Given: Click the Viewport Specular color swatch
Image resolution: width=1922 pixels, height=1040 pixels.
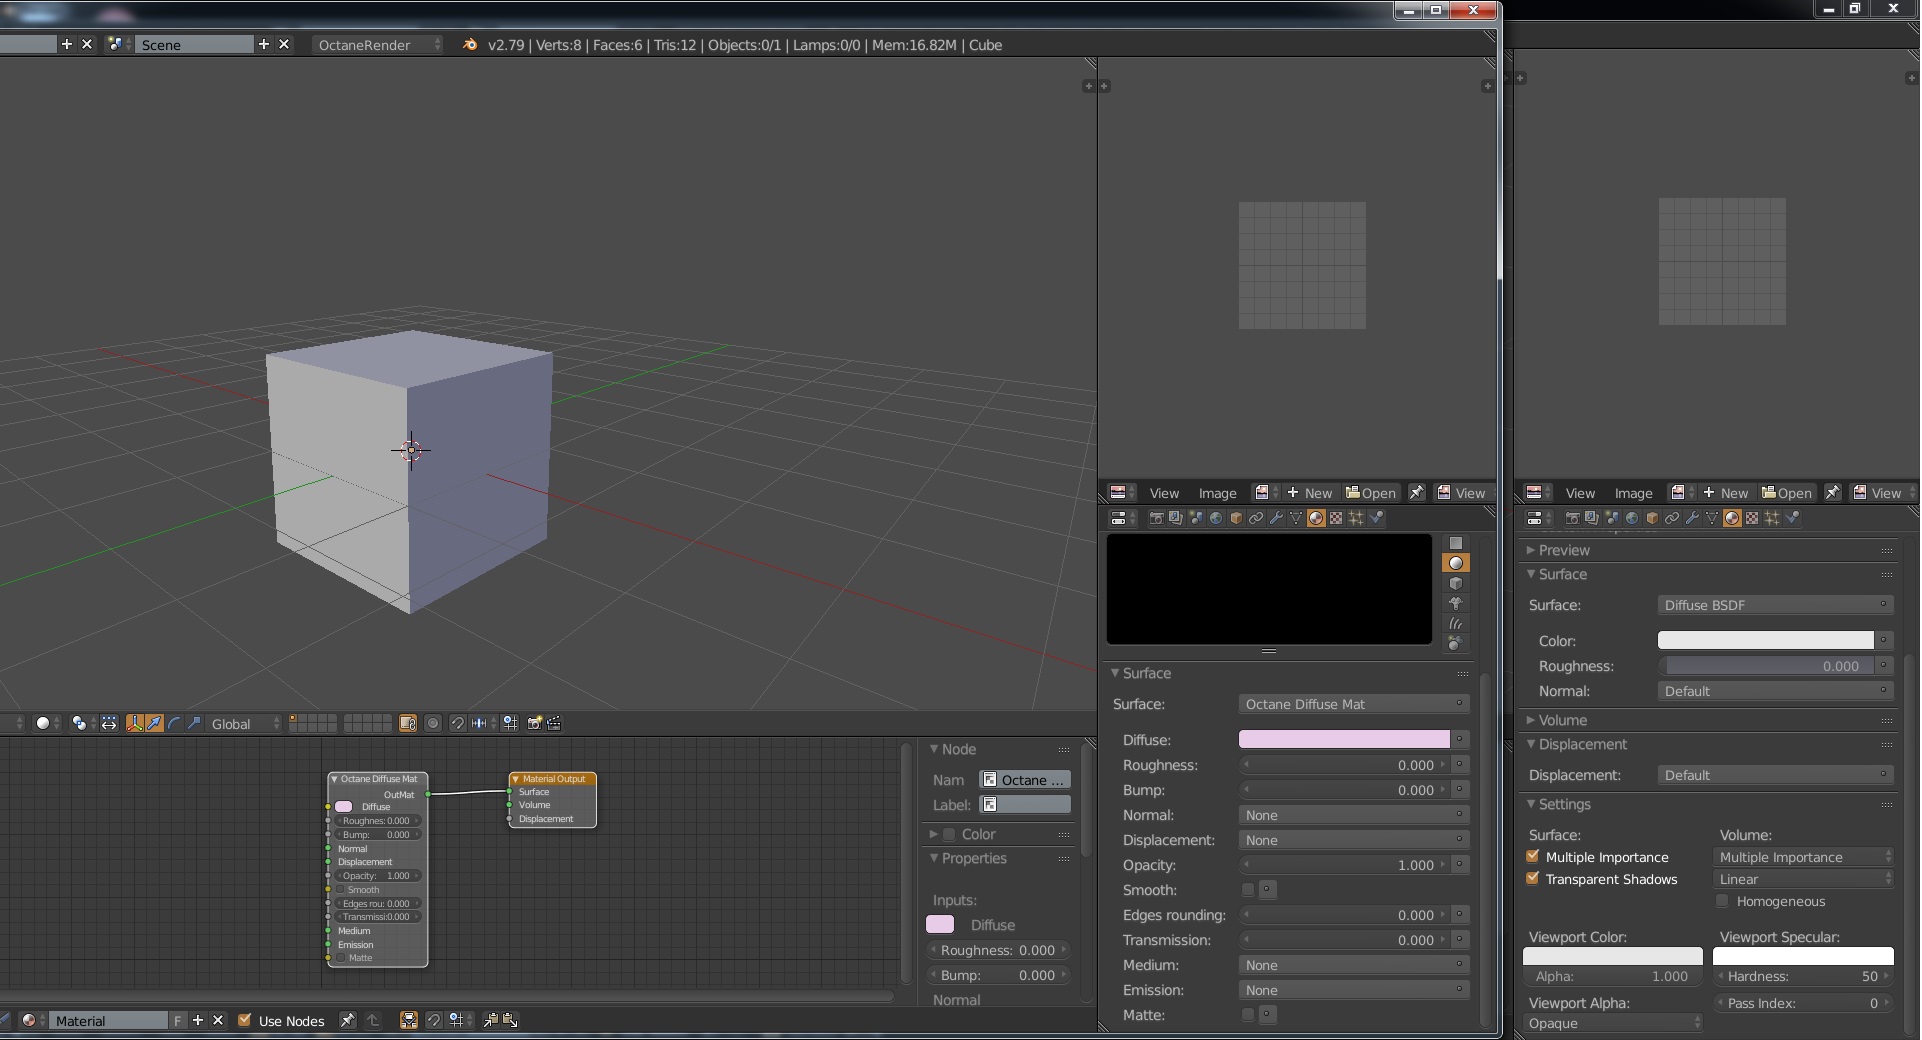Looking at the screenshot, I should pyautogui.click(x=1803, y=956).
